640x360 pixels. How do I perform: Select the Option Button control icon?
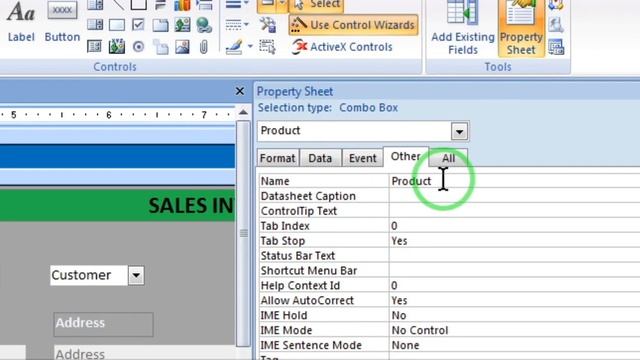point(138,47)
